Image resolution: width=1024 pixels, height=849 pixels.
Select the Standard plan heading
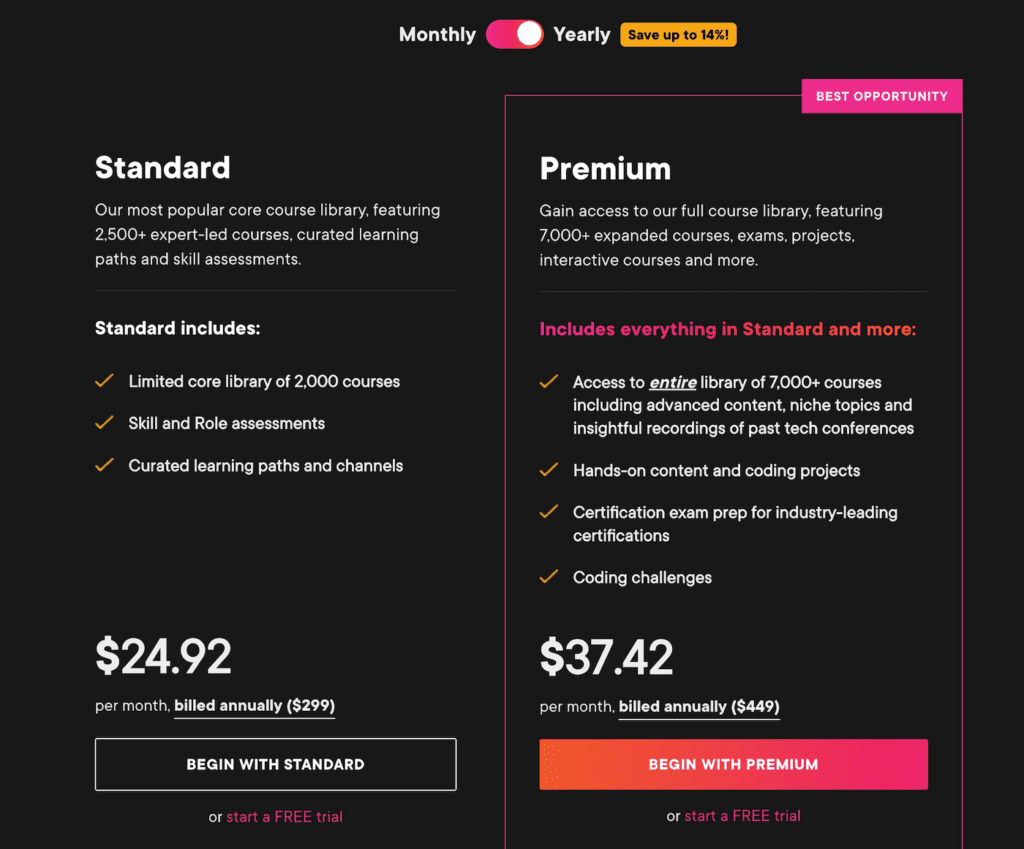[x=162, y=167]
